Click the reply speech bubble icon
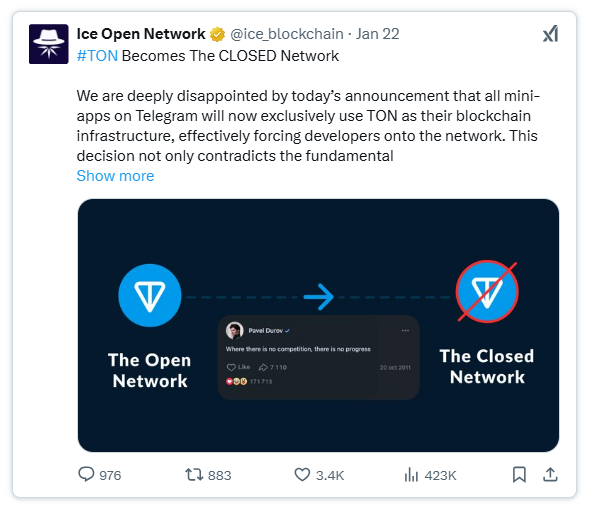Image resolution: width=593 pixels, height=509 pixels. 86,474
